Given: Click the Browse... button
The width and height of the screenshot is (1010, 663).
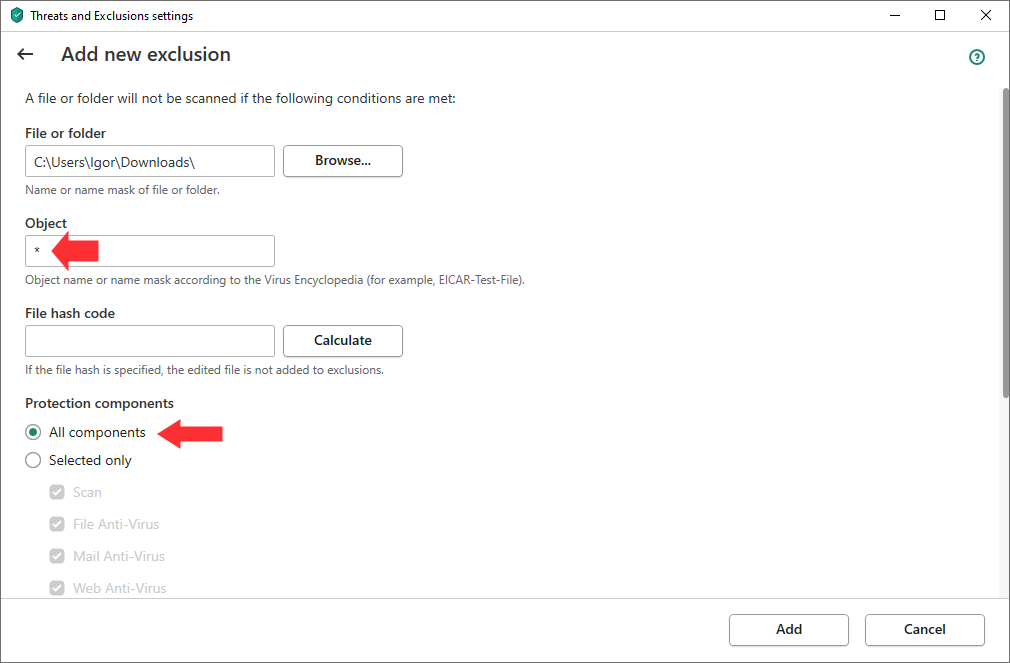Looking at the screenshot, I should tap(343, 161).
